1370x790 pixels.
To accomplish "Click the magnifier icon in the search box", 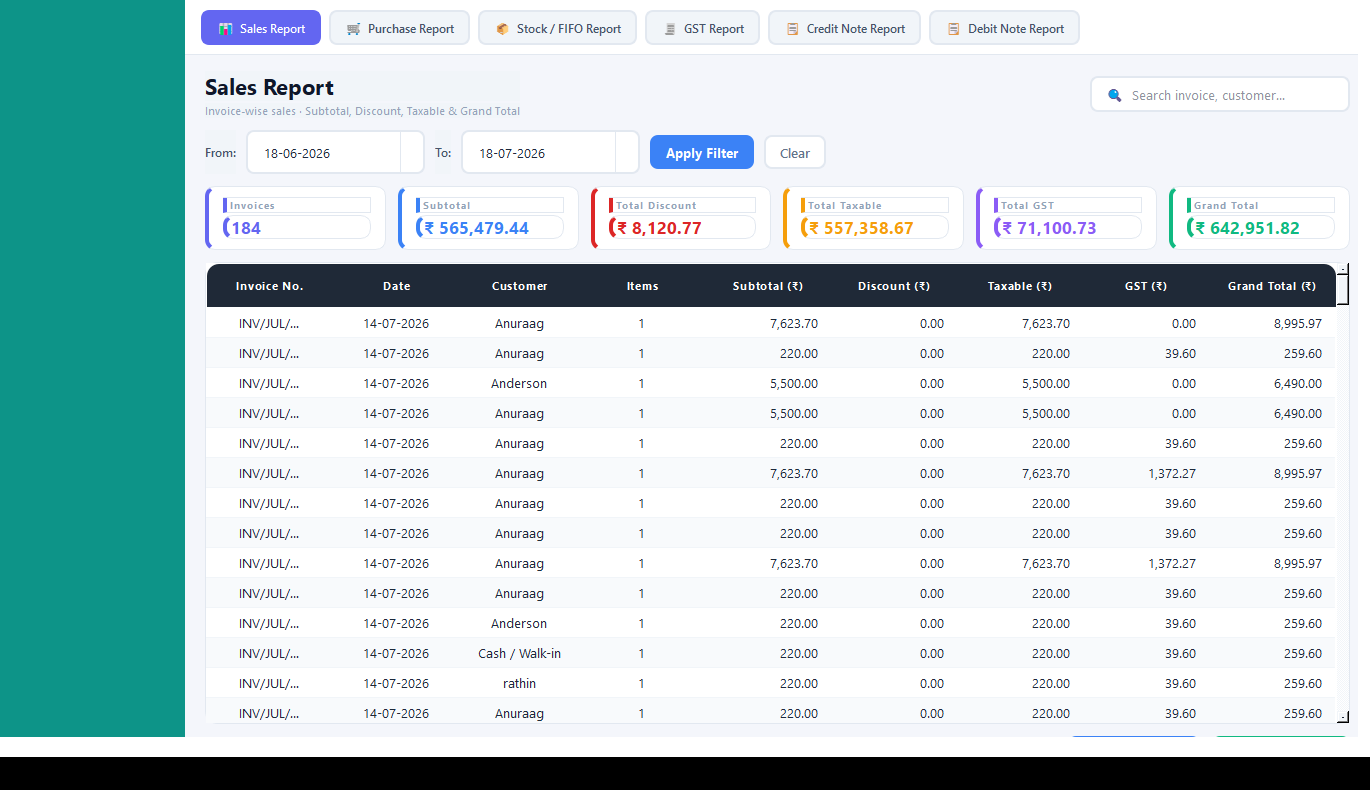I will (1115, 95).
